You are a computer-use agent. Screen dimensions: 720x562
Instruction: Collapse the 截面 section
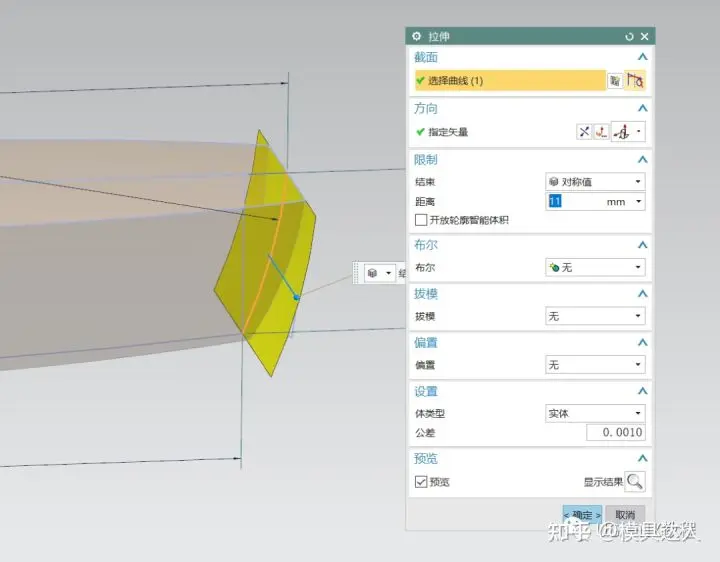pos(642,58)
